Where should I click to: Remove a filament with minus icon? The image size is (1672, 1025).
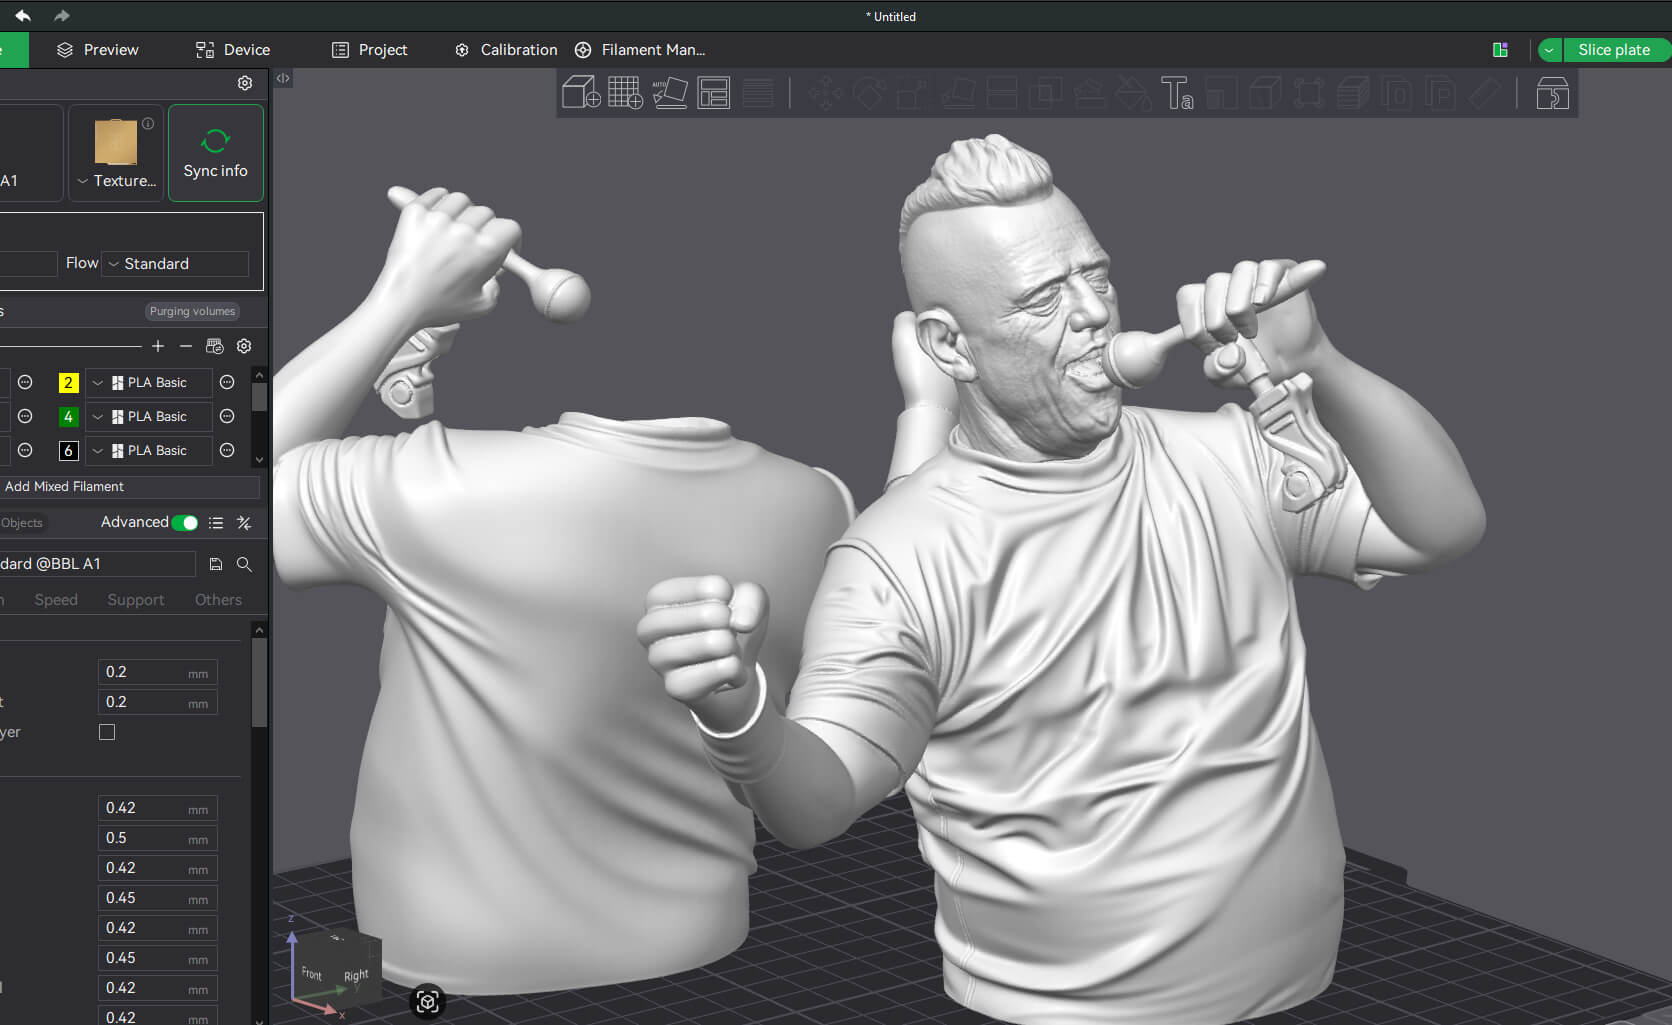[x=186, y=346]
